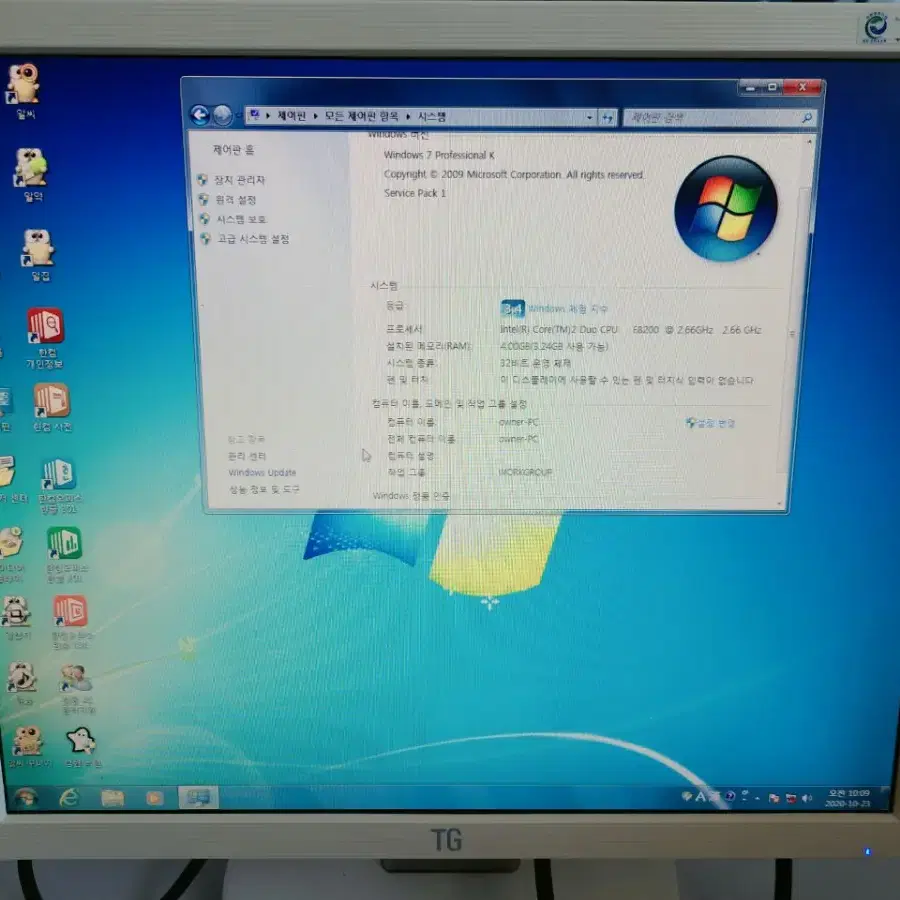Select the desktop shortcut showing two people
This screenshot has width=900, height=900.
coord(77,689)
